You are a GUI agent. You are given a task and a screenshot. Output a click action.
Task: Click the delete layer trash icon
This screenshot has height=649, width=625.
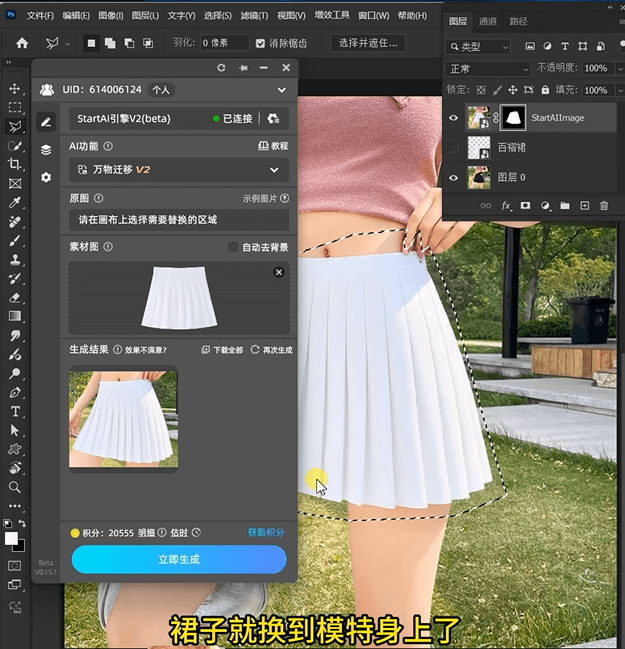click(604, 206)
